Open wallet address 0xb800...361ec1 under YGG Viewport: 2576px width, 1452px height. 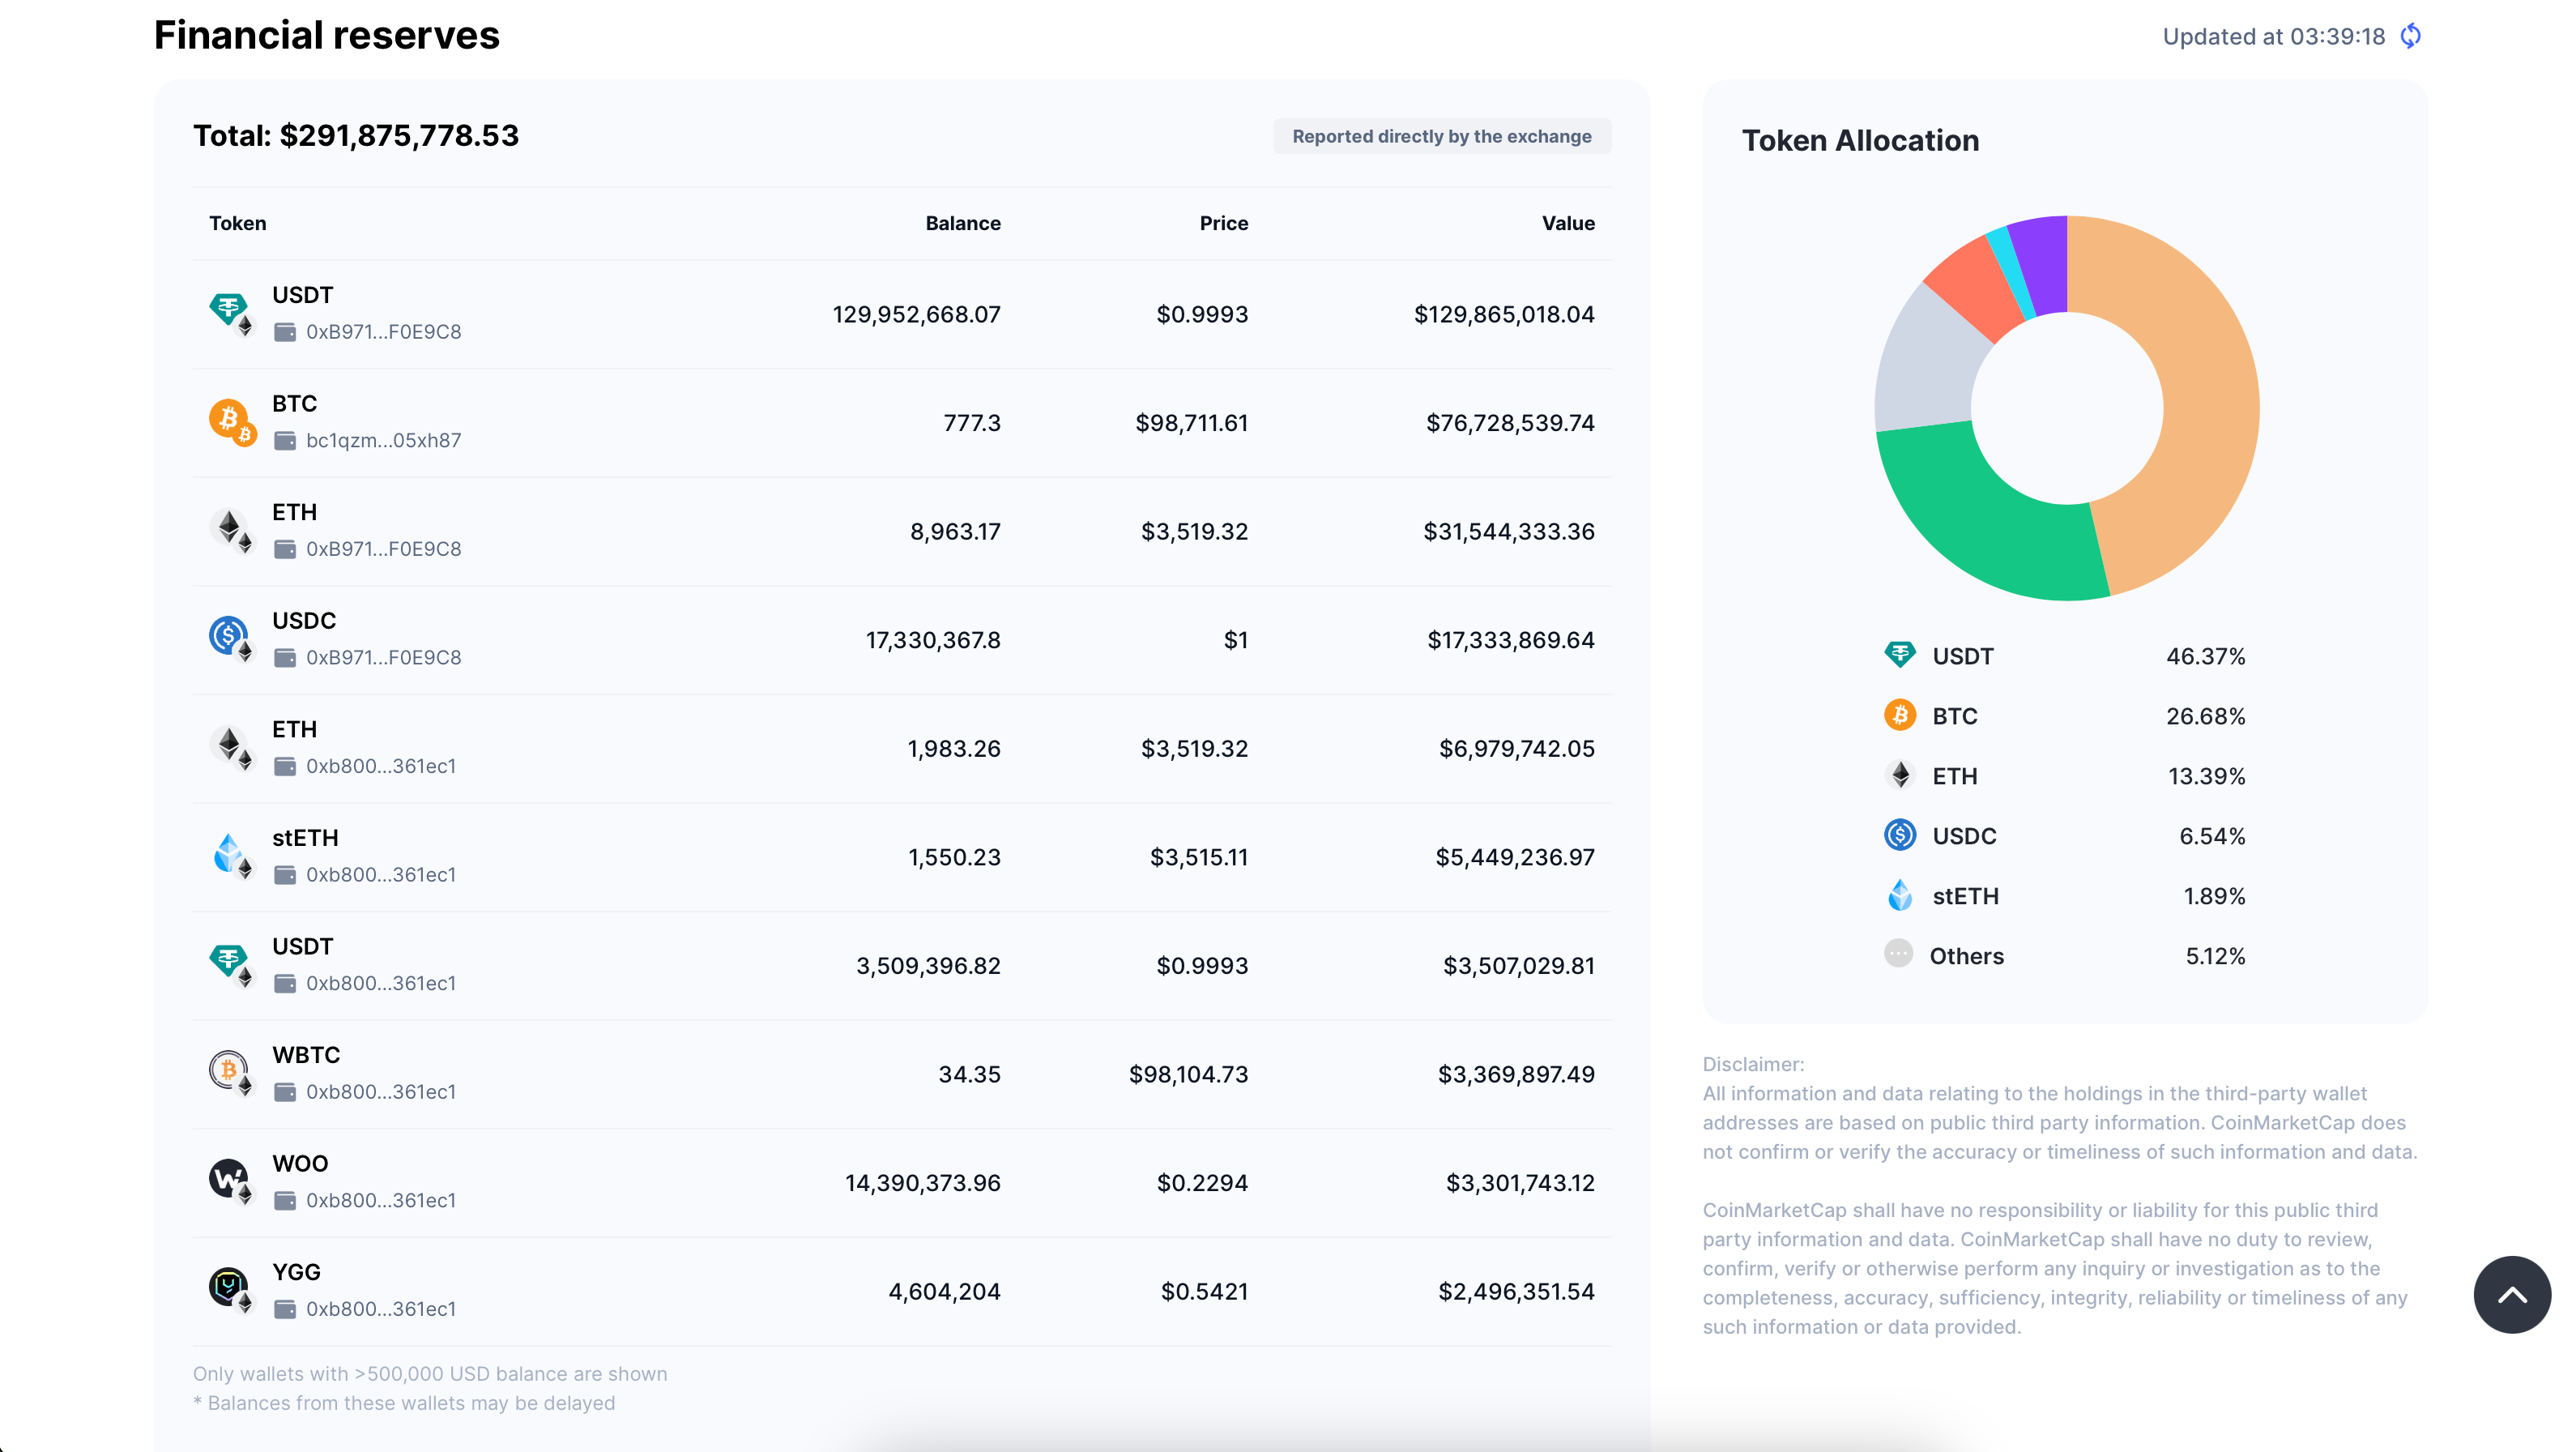tap(381, 1309)
